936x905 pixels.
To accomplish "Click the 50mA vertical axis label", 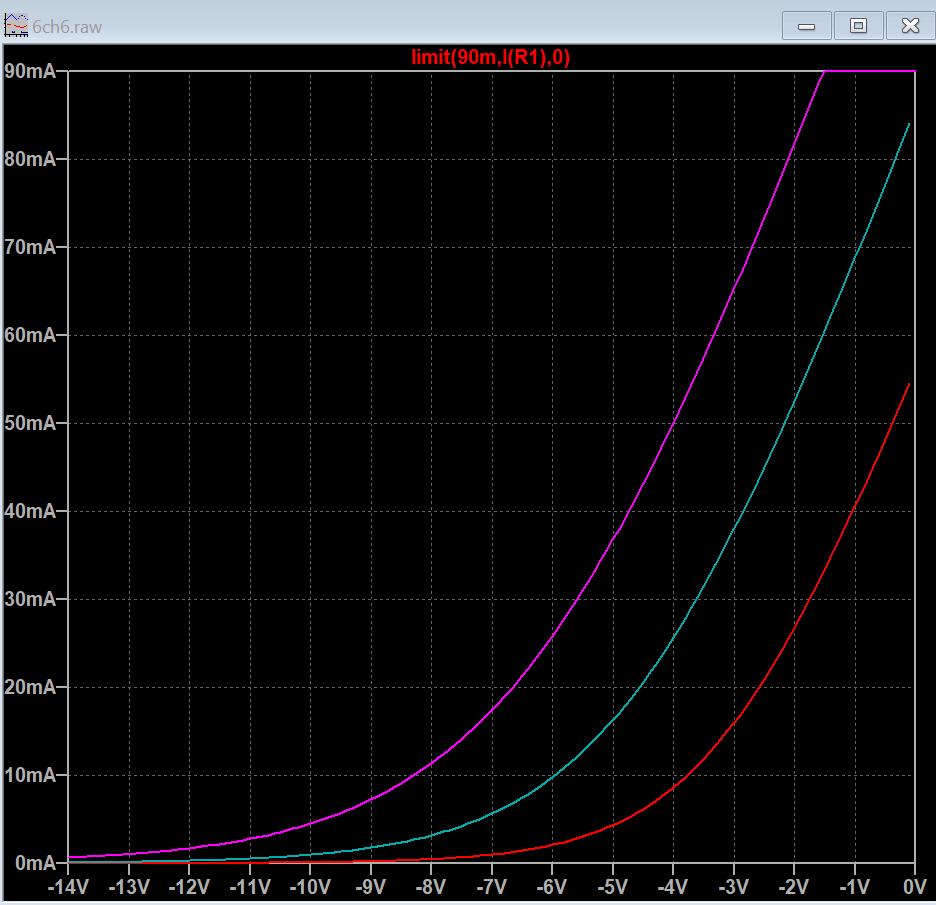I will [x=30, y=423].
